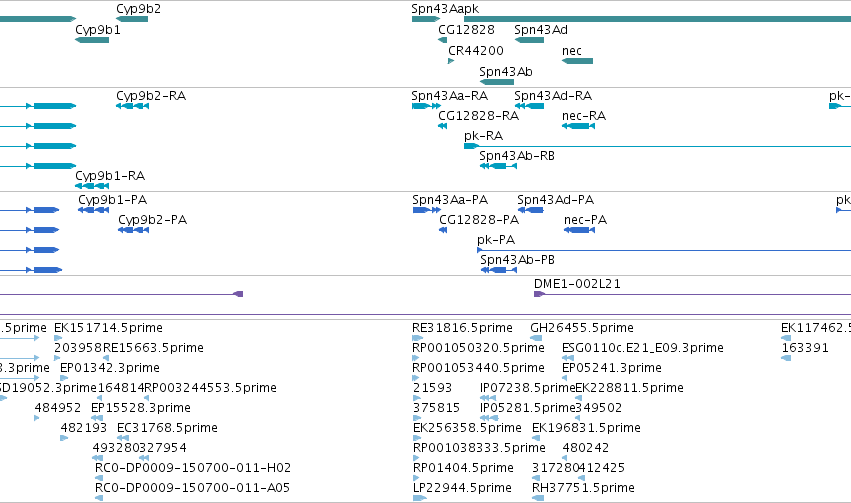Click EST EP01342.3prime label
This screenshot has width=851, height=503.
110,368
